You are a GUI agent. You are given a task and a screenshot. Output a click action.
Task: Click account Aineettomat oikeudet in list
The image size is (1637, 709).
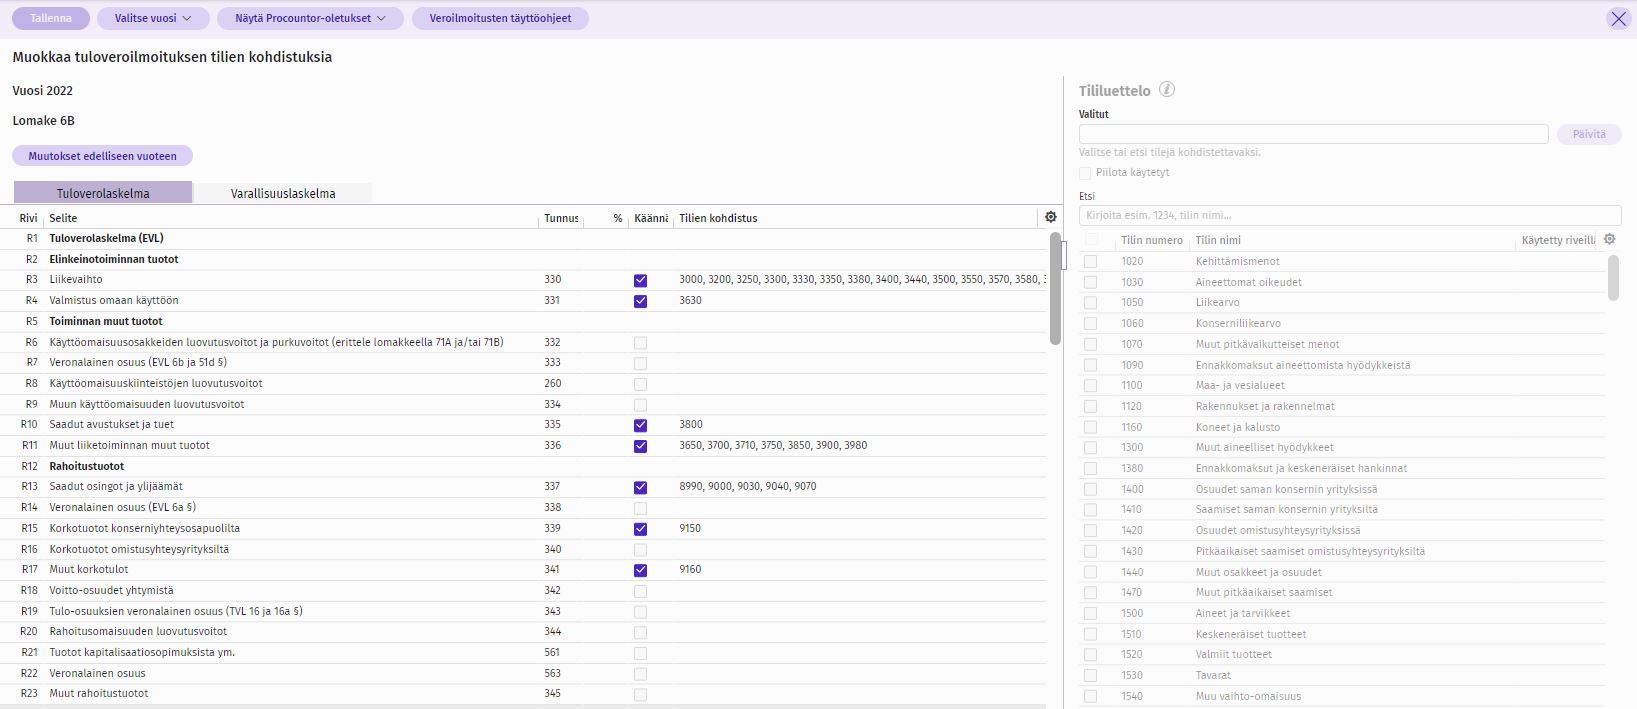point(1248,282)
